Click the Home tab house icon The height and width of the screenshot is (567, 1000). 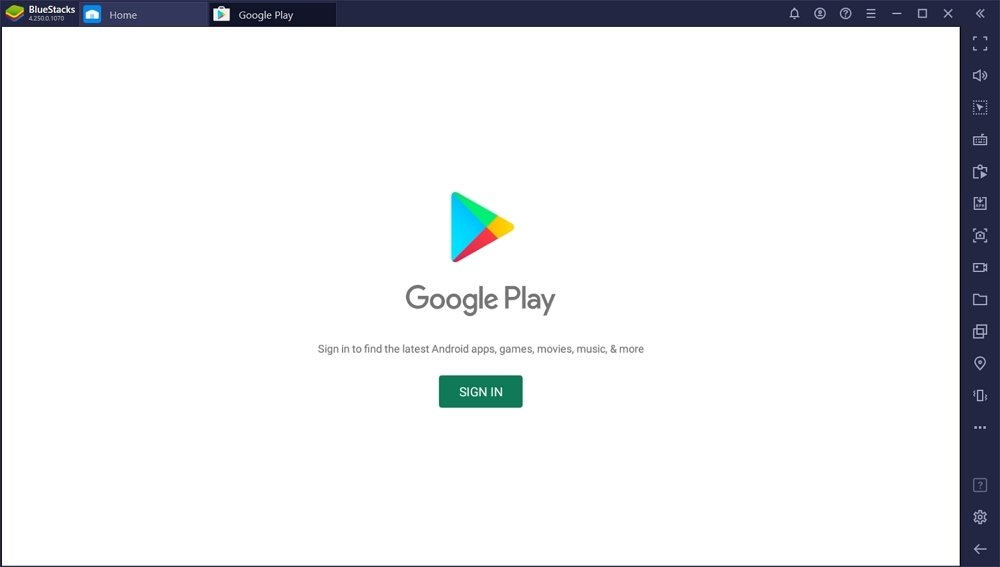click(x=92, y=14)
